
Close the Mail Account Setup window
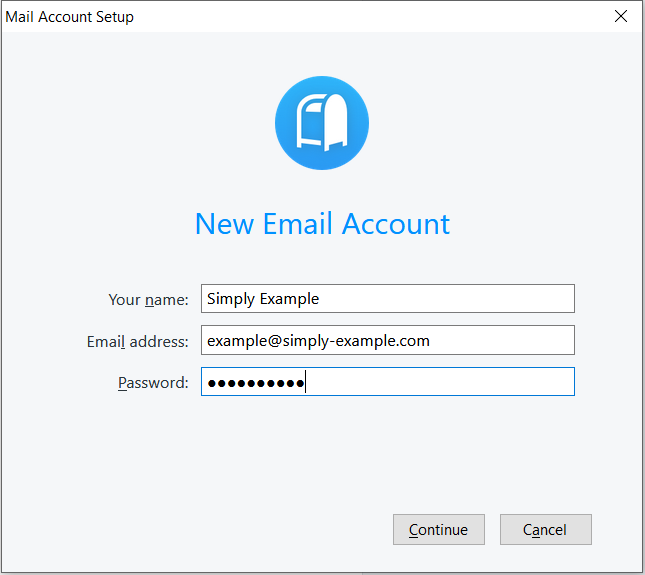(x=621, y=16)
